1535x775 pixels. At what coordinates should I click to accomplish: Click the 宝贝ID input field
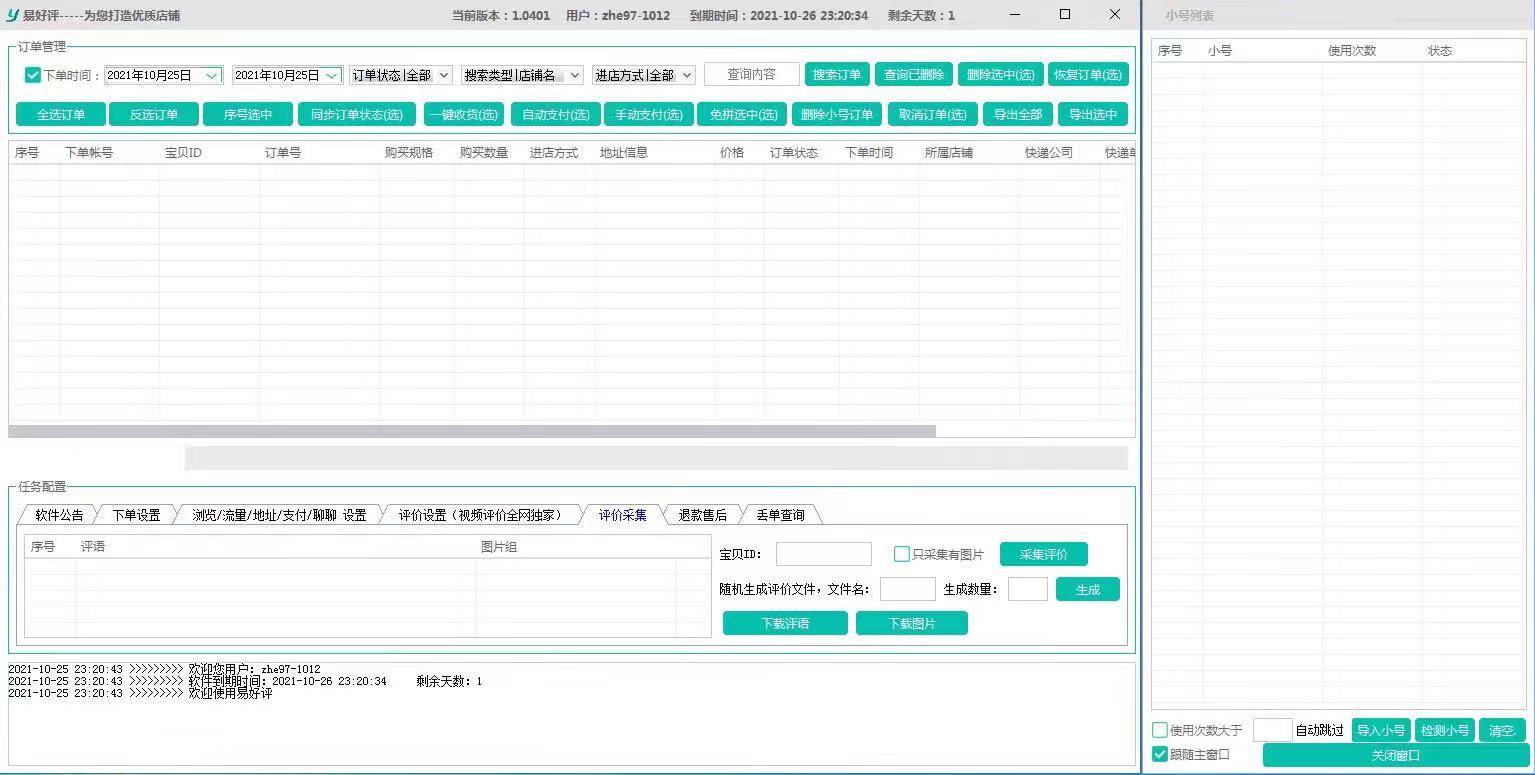[x=823, y=554]
